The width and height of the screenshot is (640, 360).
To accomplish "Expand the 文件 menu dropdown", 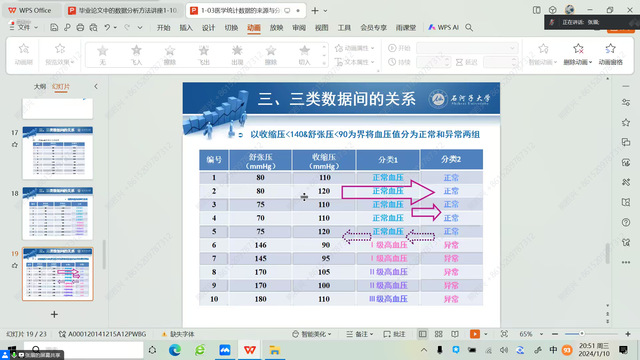I will coord(24,27).
